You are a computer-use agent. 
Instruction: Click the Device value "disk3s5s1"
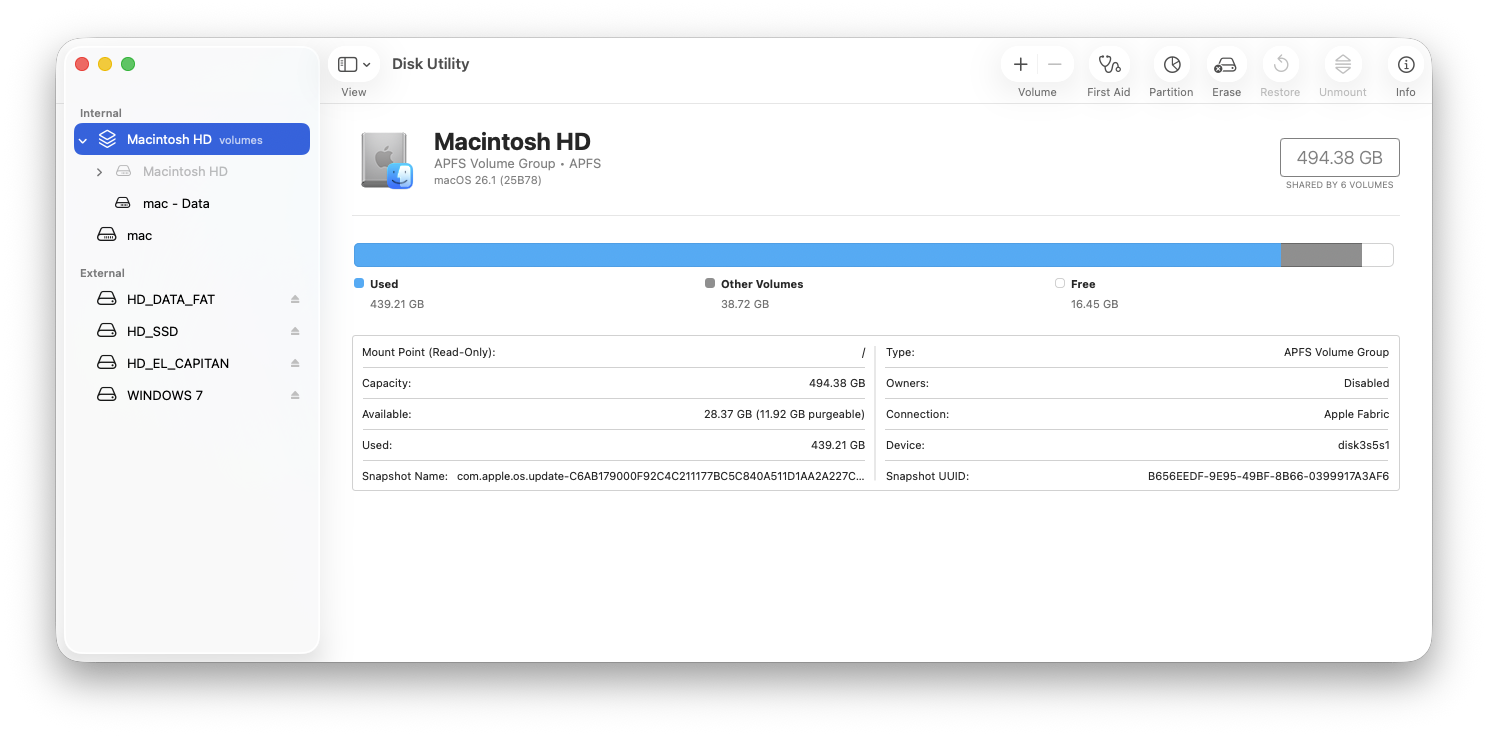(1365, 445)
